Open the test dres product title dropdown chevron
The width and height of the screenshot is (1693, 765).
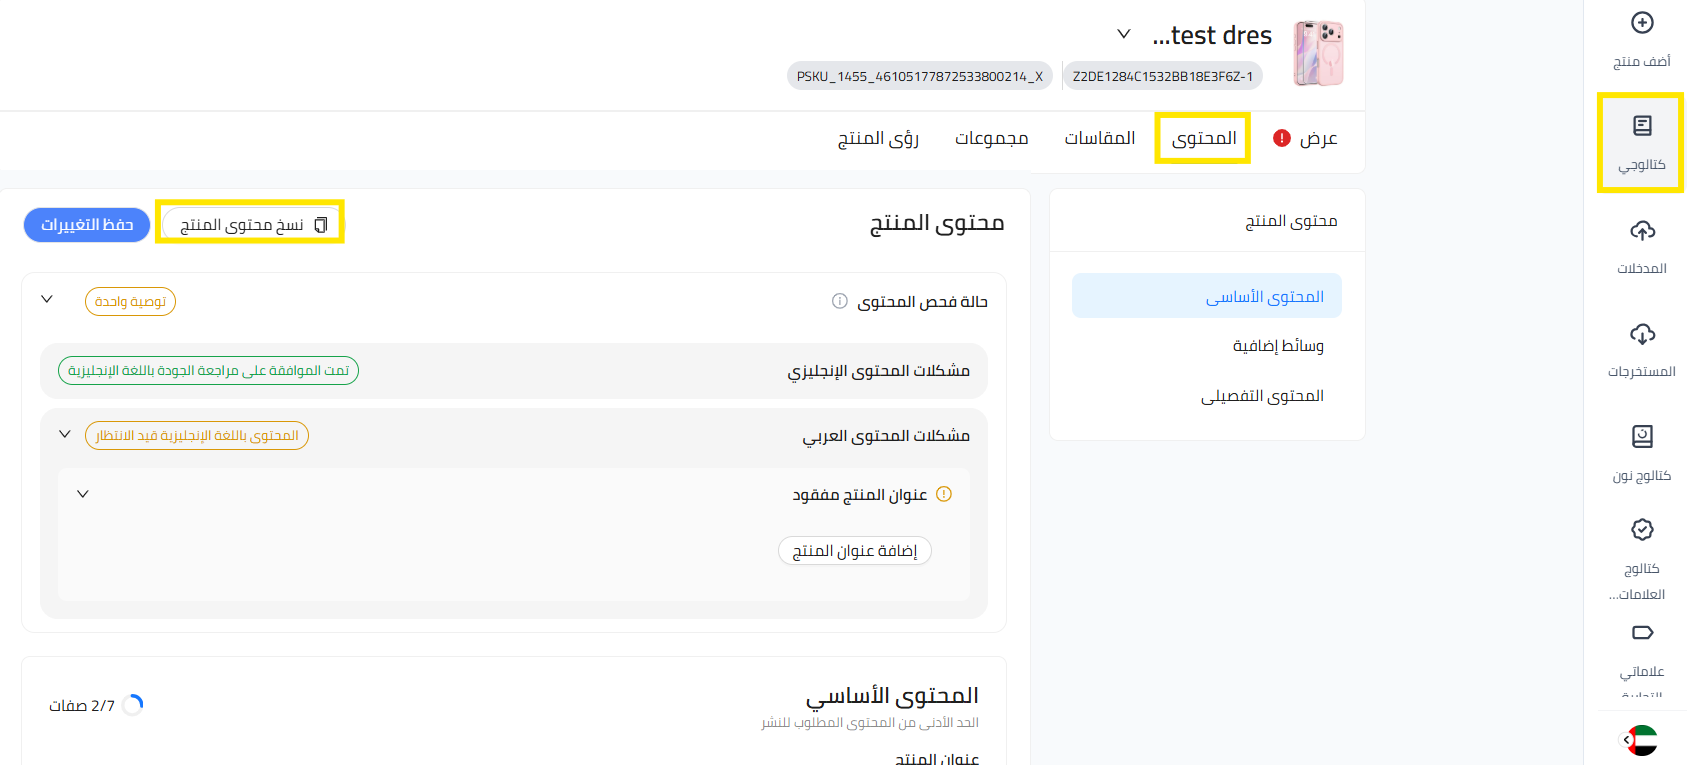1124,35
